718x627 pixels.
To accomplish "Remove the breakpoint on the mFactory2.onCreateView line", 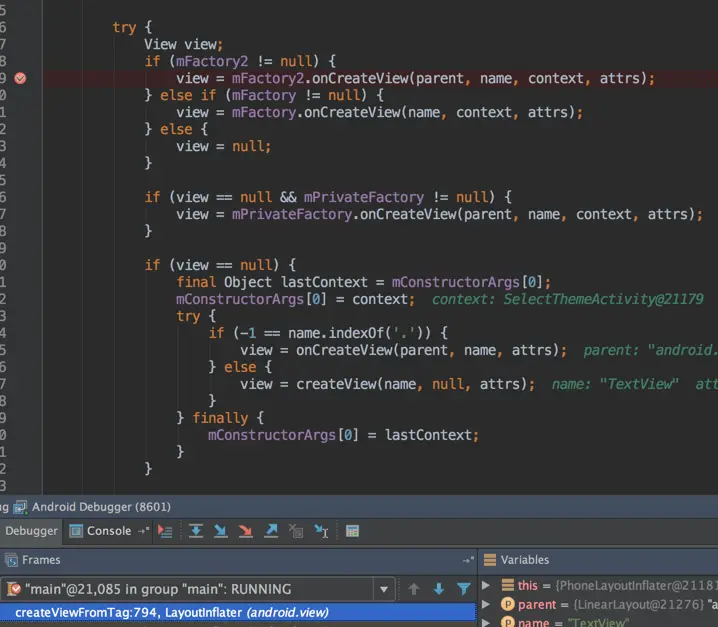I will pos(20,78).
